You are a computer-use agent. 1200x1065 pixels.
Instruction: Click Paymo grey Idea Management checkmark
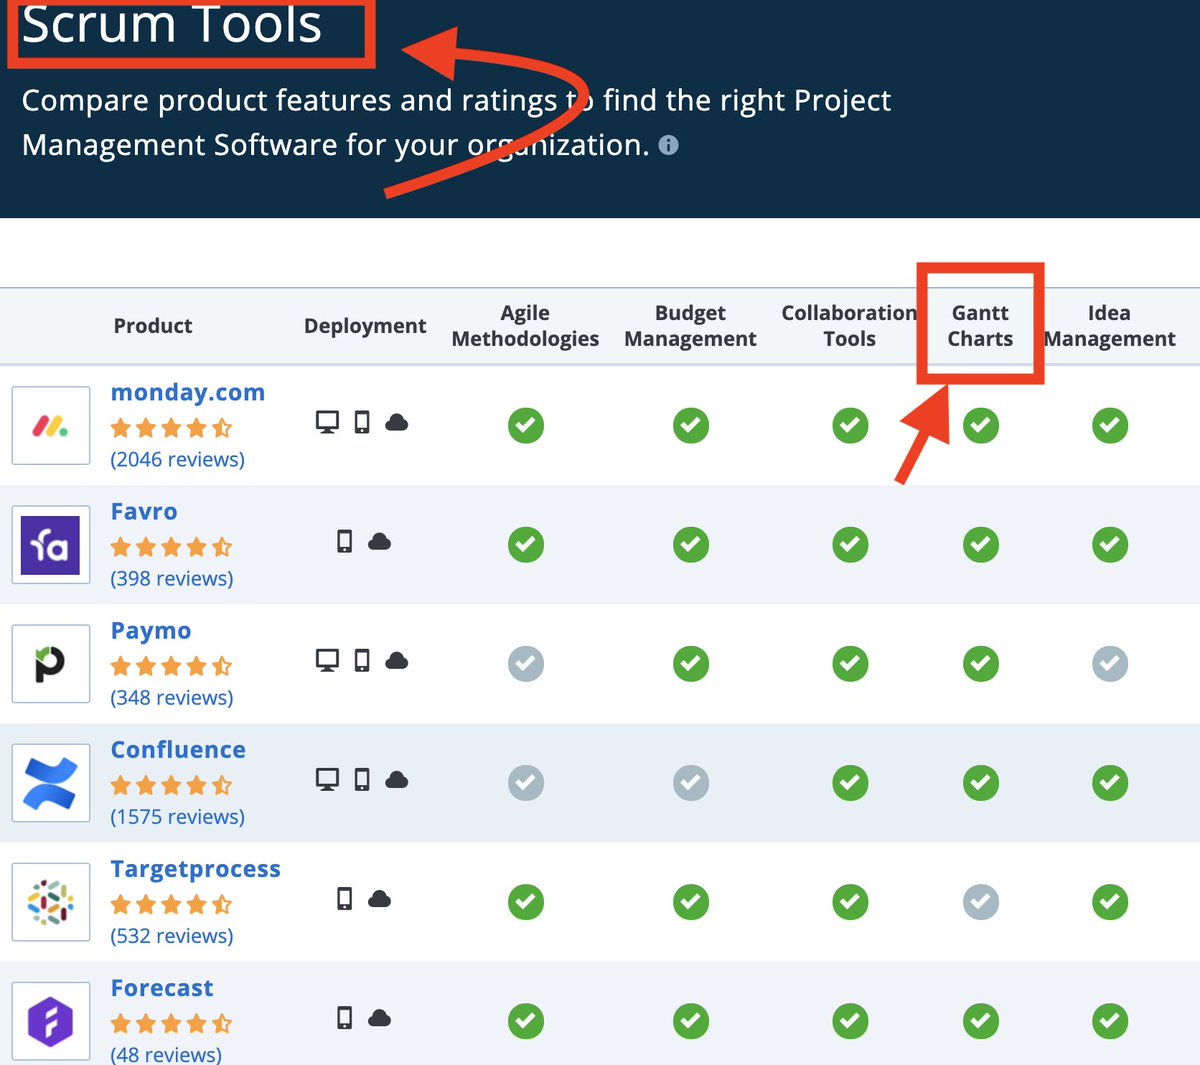1110,663
